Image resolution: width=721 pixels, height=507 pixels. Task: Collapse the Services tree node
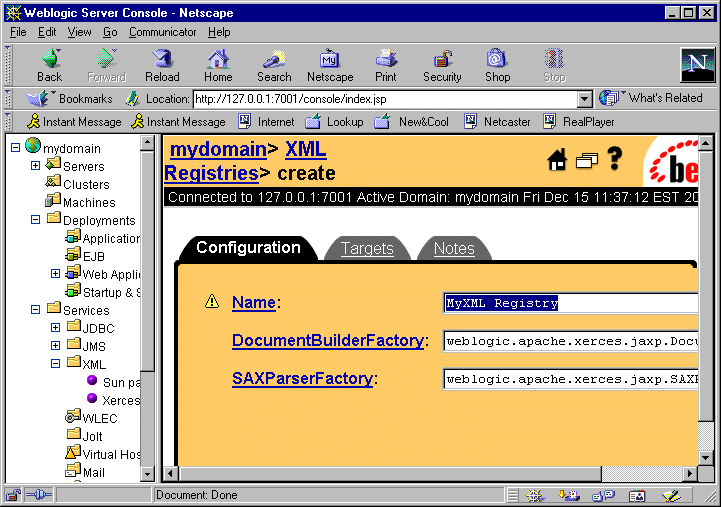[x=35, y=309]
